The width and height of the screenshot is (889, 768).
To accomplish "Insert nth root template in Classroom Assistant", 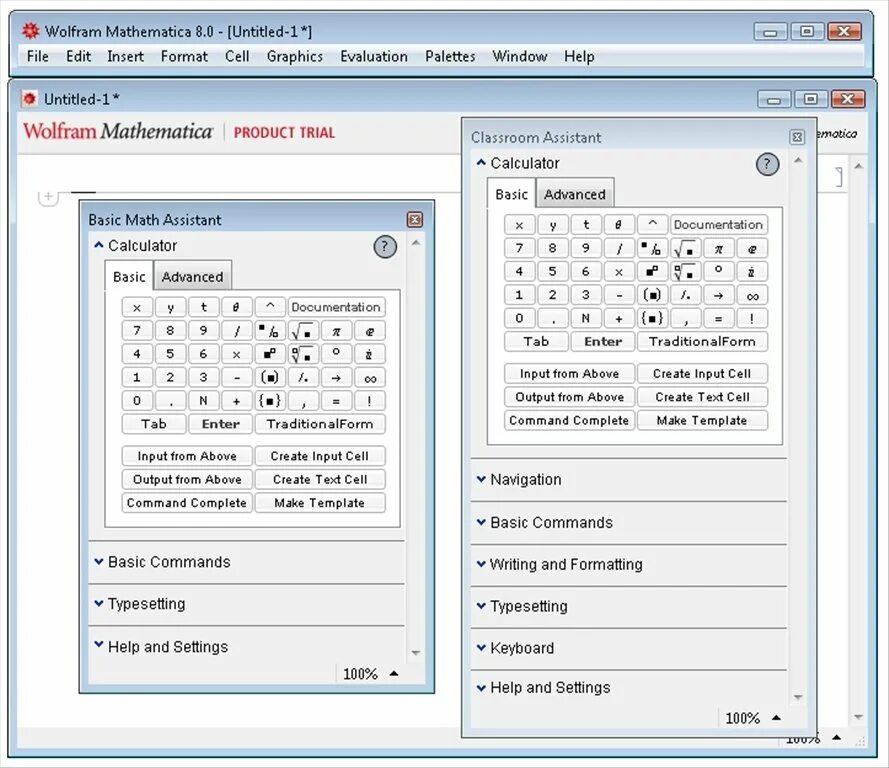I will click(685, 271).
